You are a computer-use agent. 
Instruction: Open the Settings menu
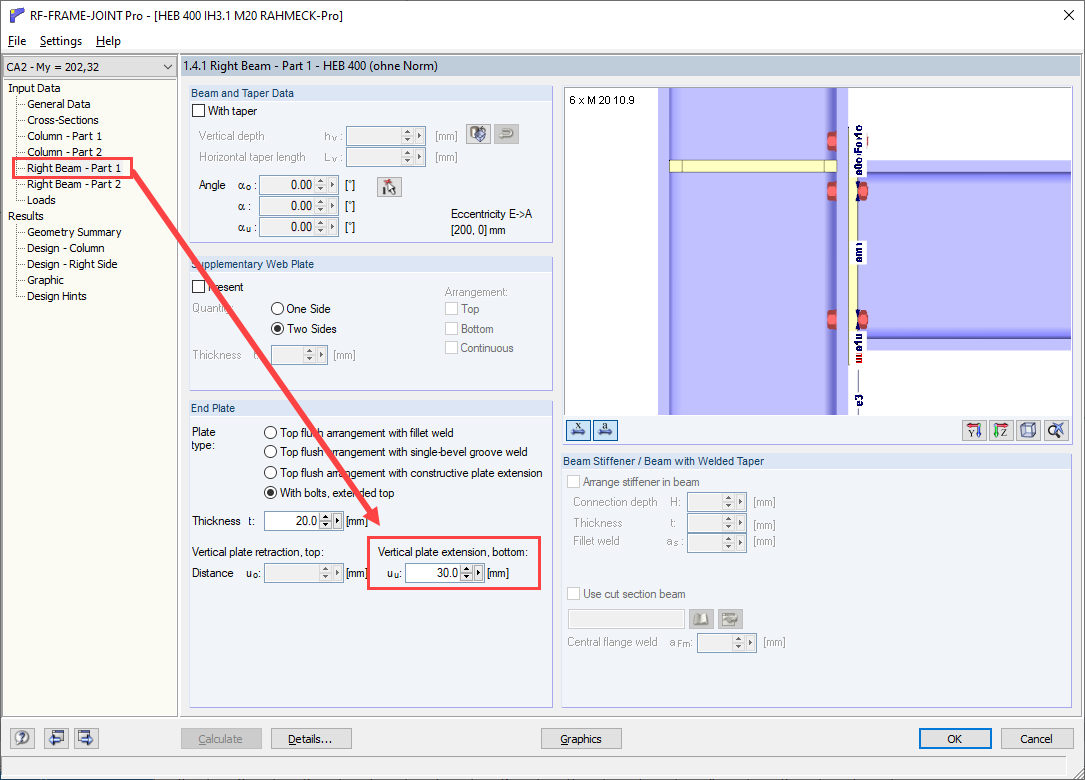tap(61, 41)
